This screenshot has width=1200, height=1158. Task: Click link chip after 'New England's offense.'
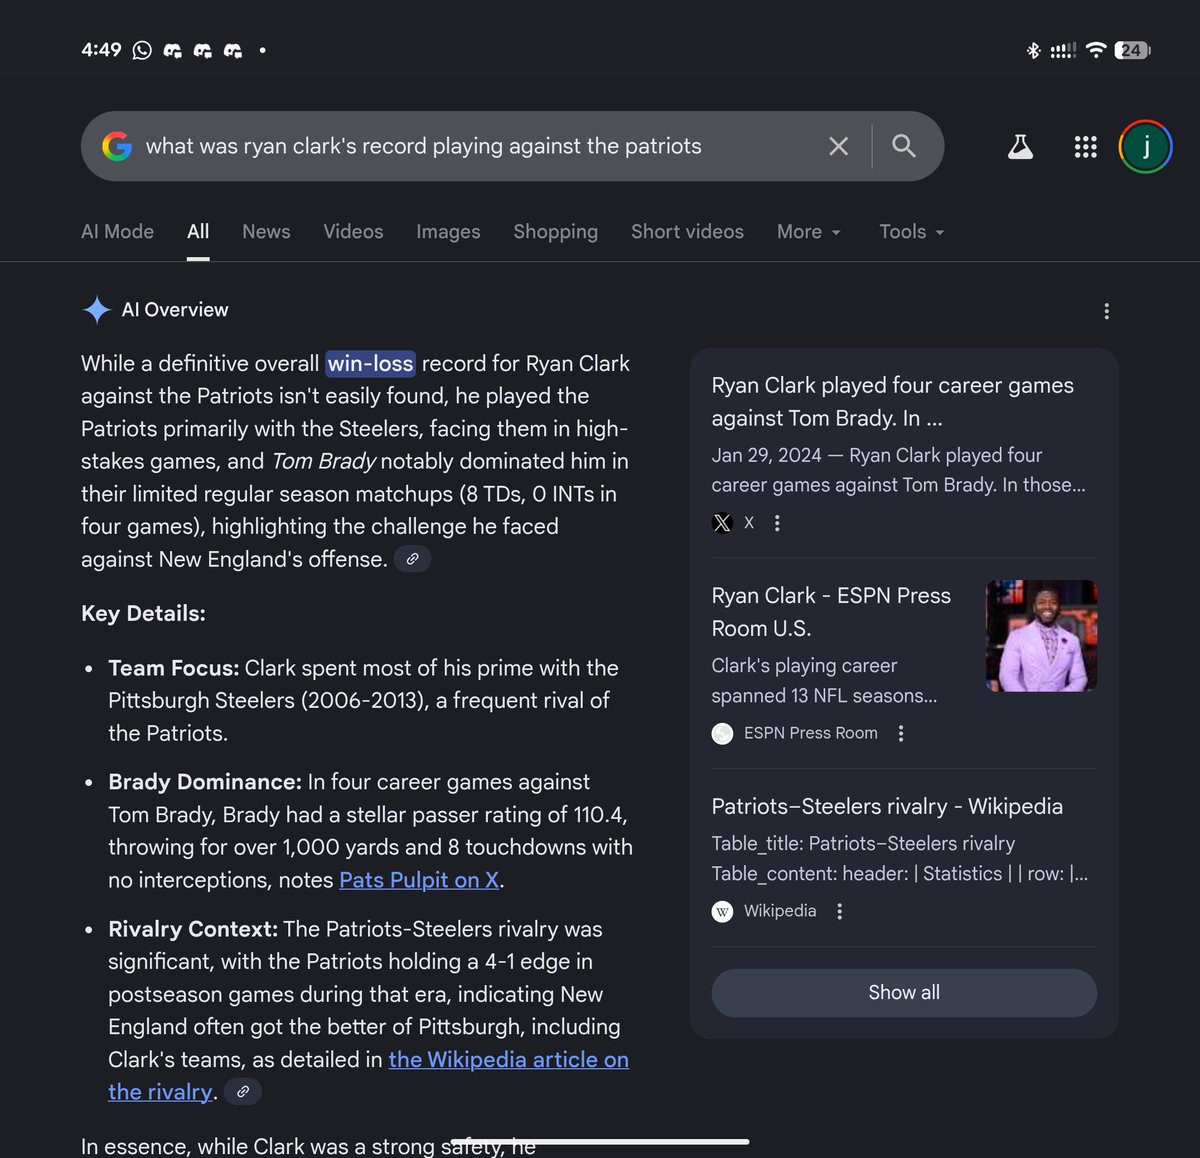(x=412, y=559)
